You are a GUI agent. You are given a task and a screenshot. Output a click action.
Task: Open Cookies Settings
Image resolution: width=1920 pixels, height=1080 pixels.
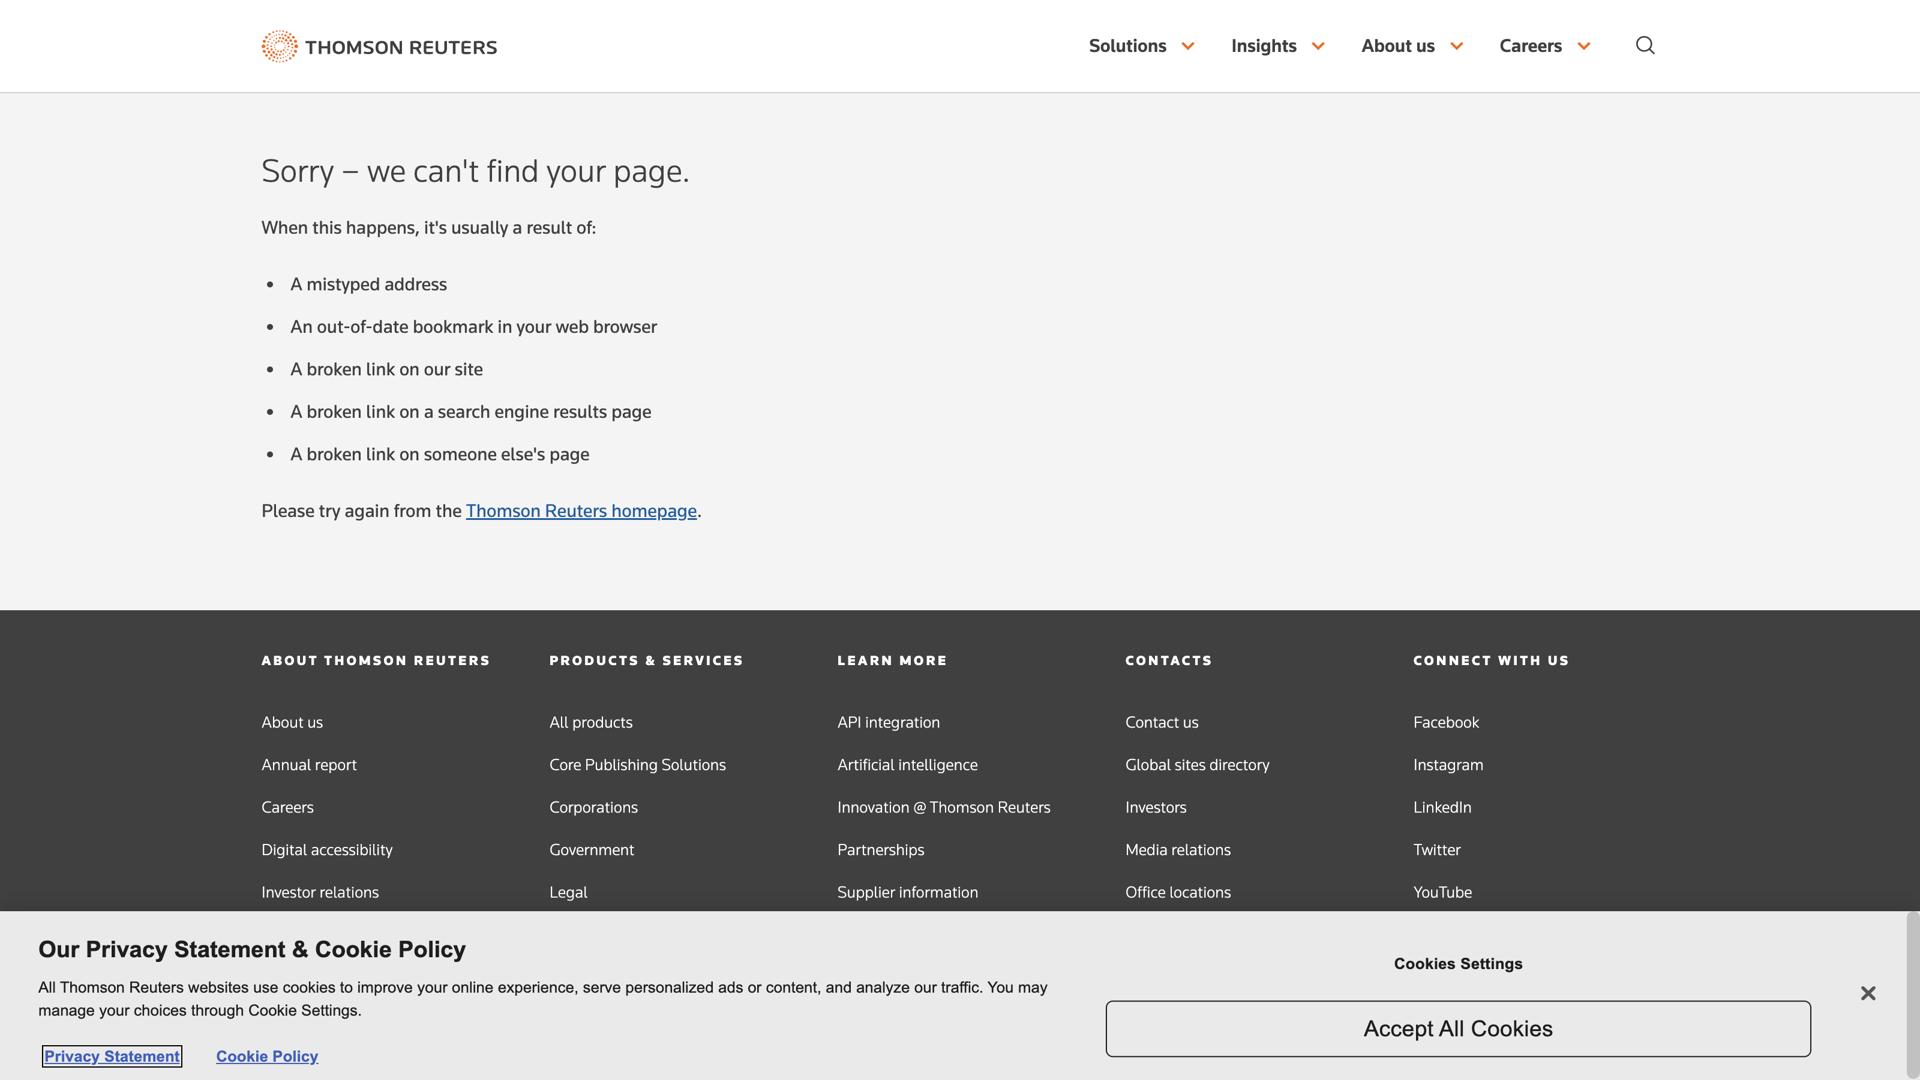click(1457, 964)
